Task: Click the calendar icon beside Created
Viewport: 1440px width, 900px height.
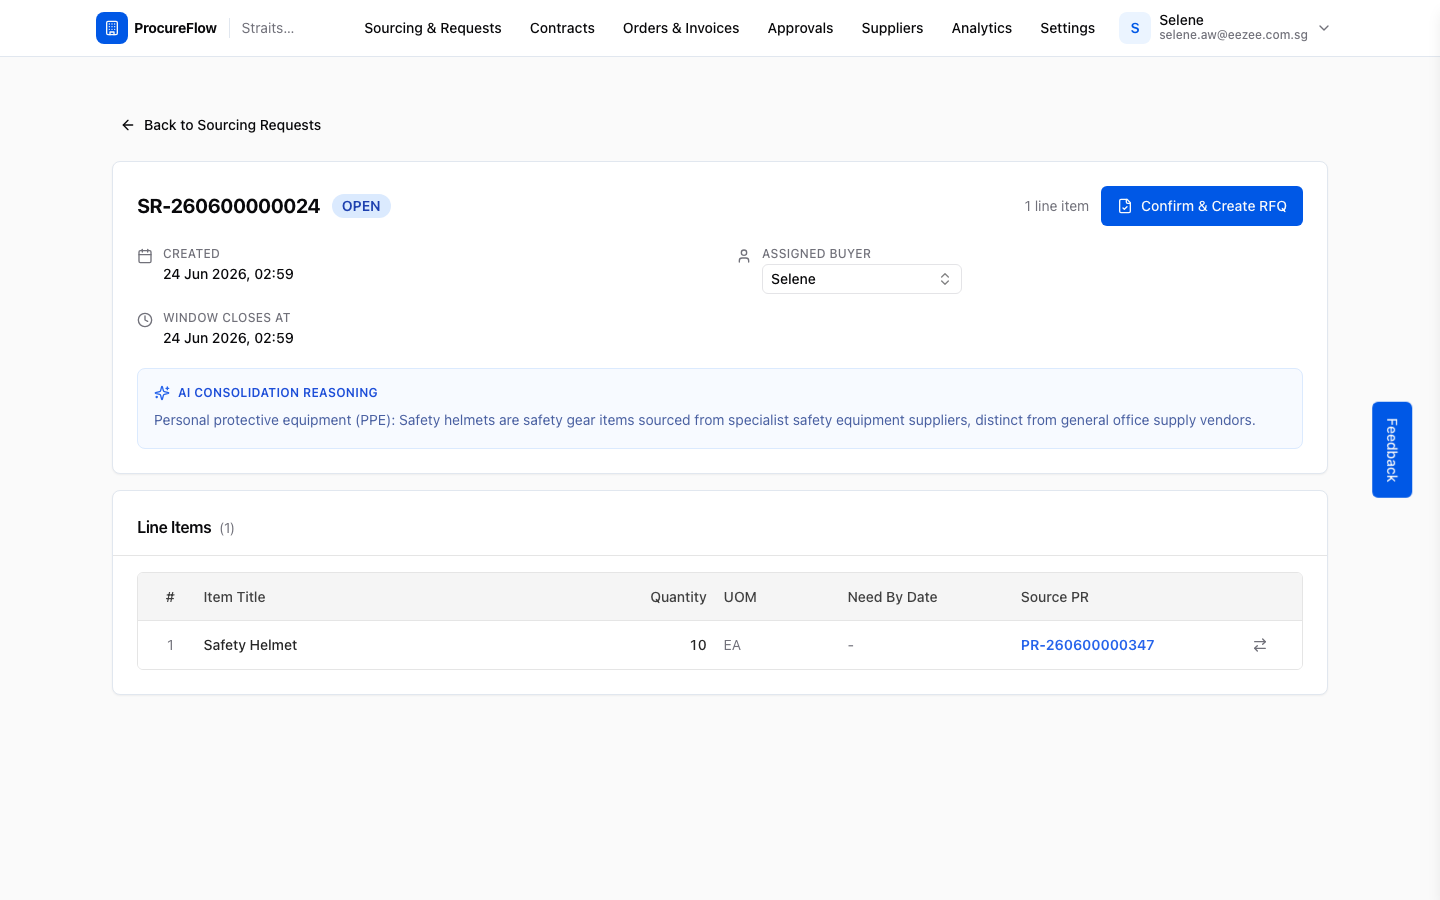Action: (x=145, y=256)
